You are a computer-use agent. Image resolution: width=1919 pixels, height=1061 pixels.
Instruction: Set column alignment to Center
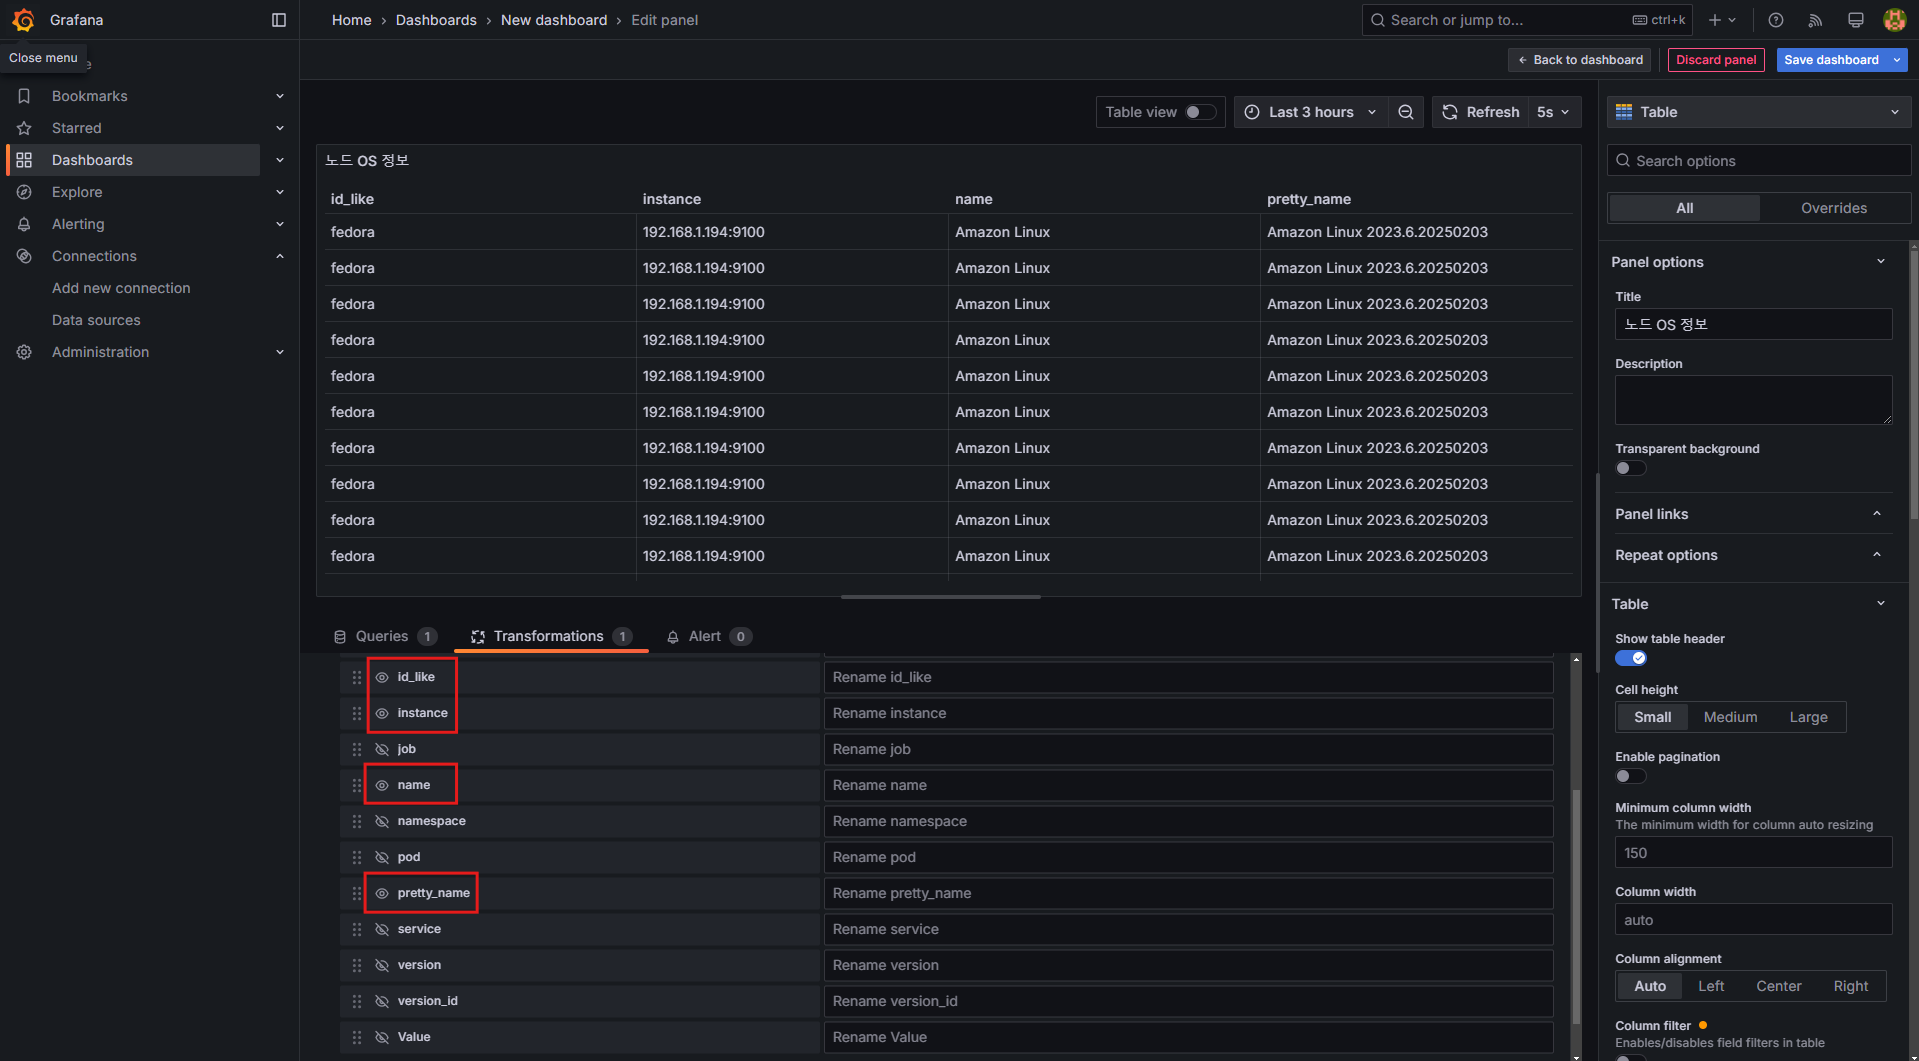pyautogui.click(x=1779, y=986)
